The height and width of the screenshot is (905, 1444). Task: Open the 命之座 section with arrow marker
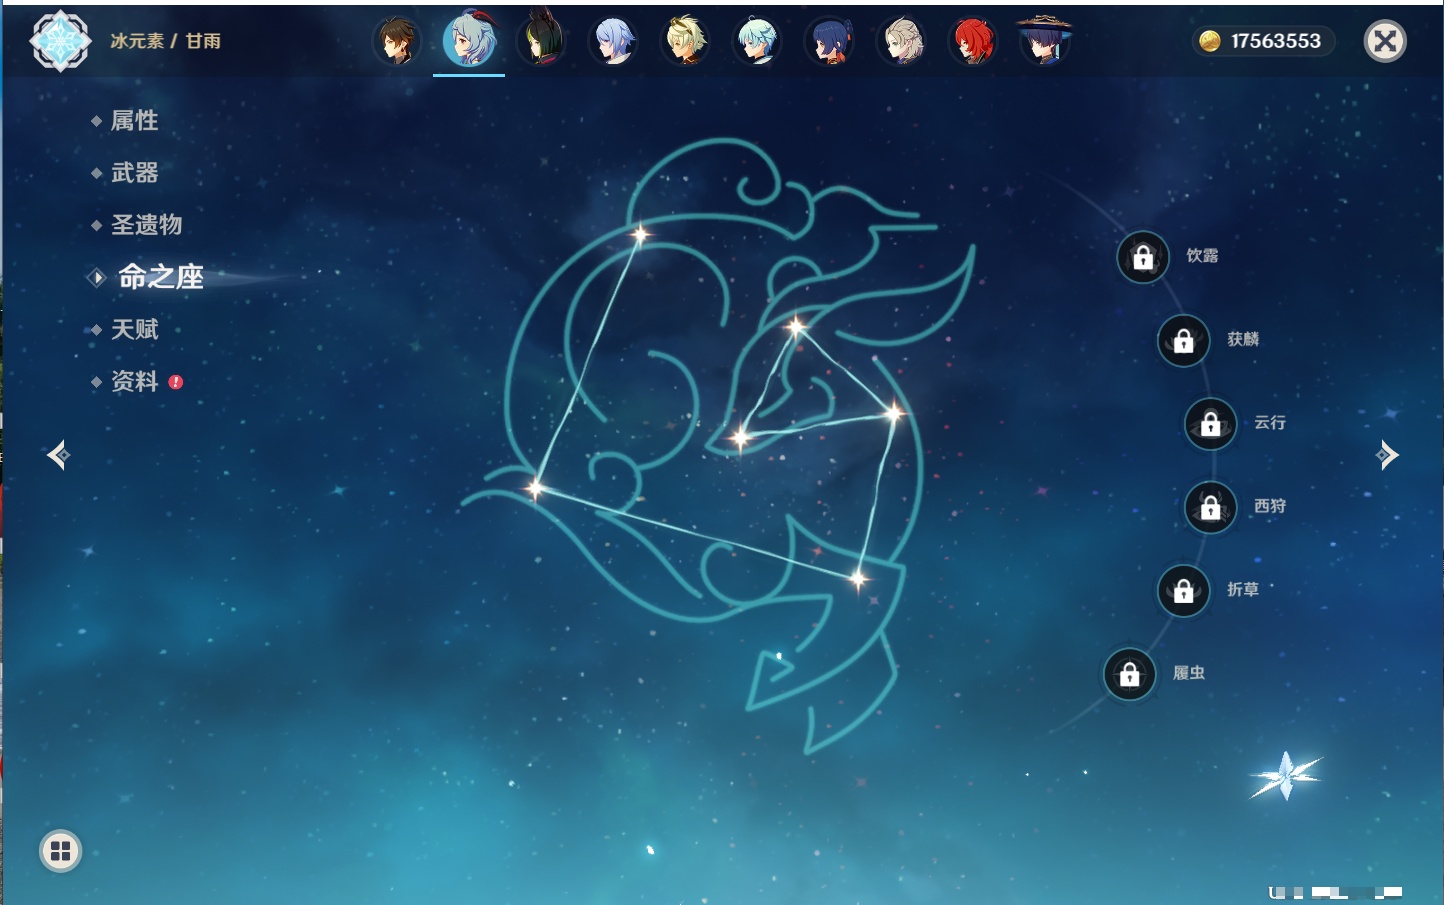(160, 277)
